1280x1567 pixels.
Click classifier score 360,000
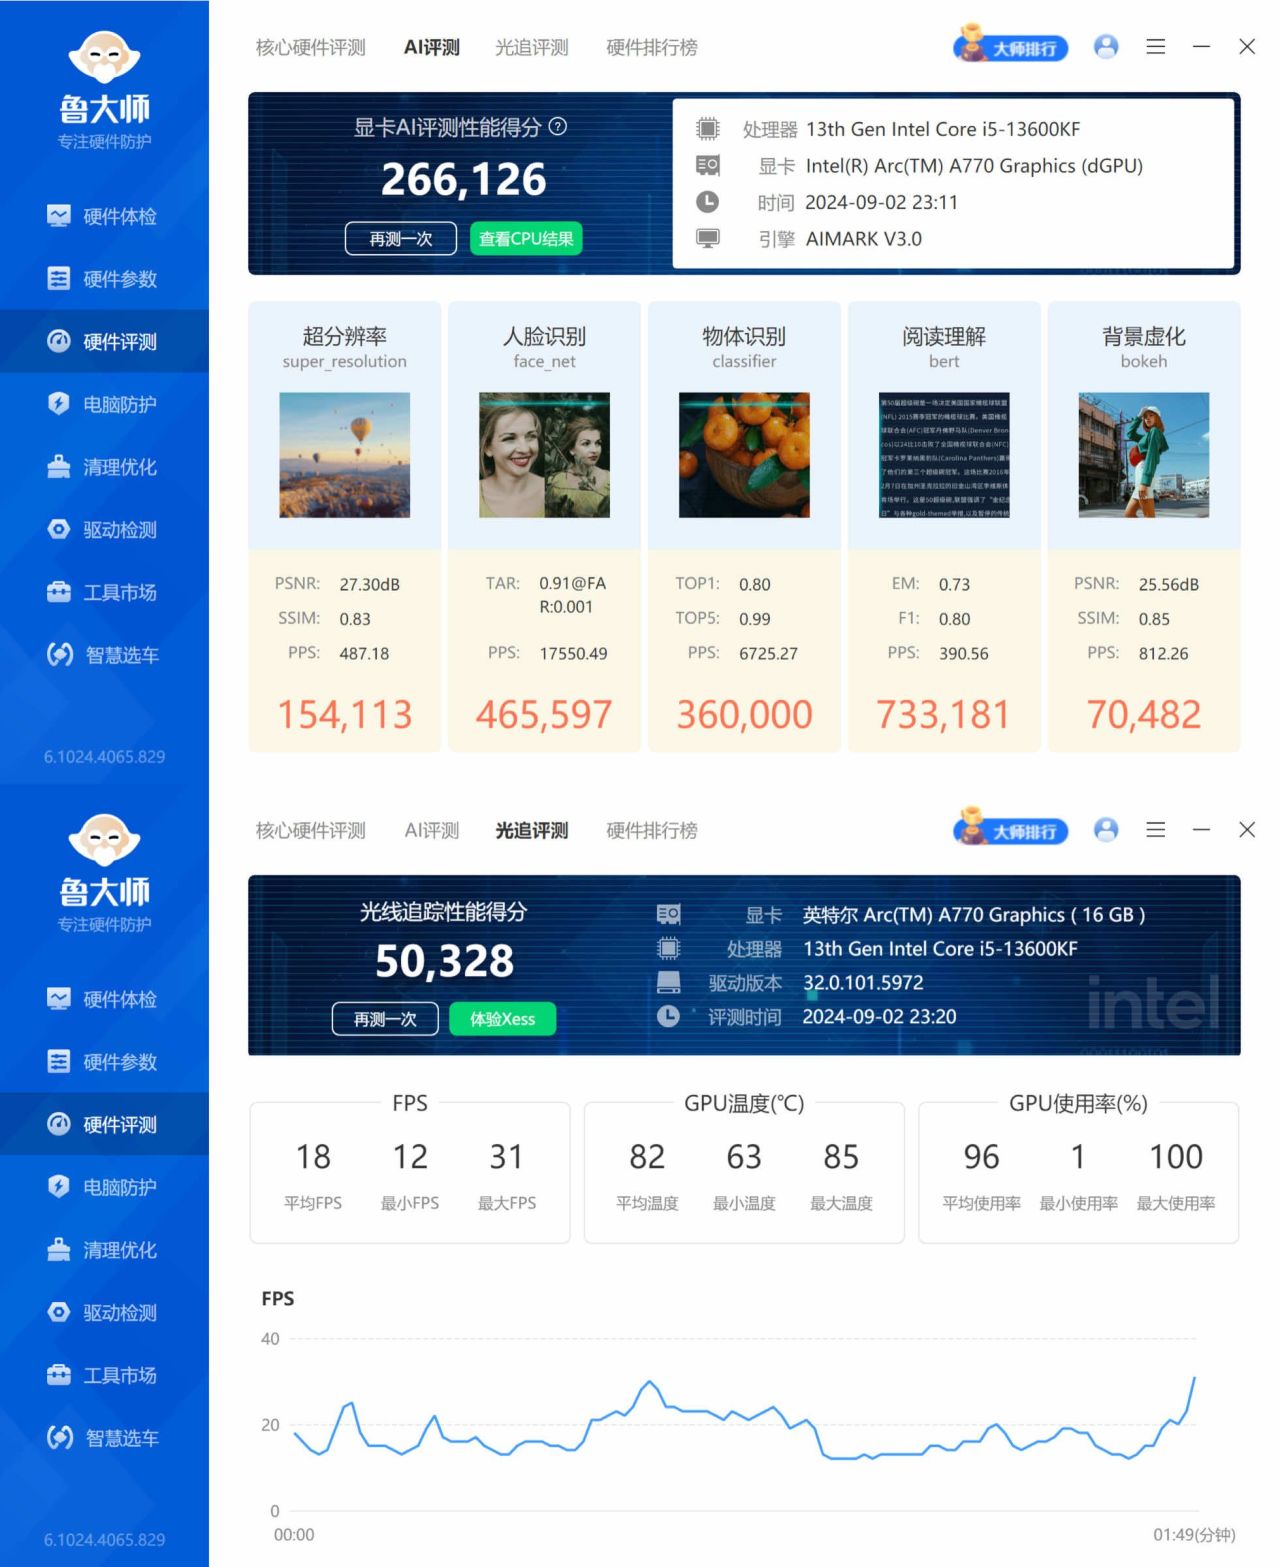coord(744,715)
